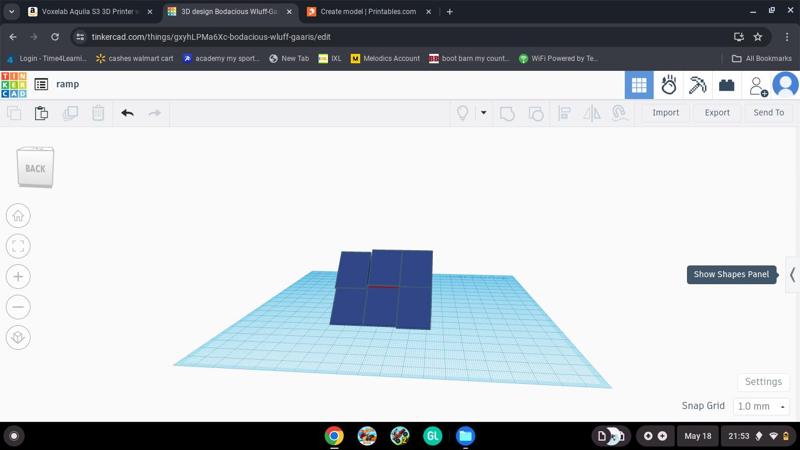Open the user profile avatar
Screen dimensions: 800x450
[785, 85]
